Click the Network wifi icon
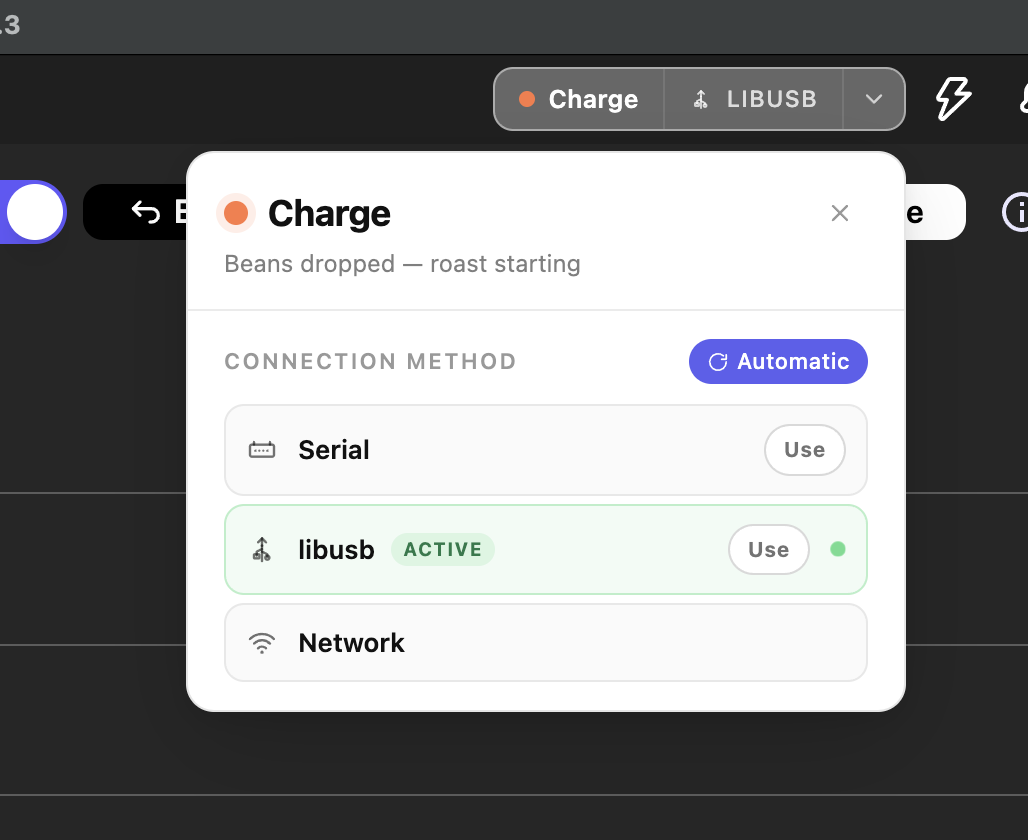 pos(262,643)
